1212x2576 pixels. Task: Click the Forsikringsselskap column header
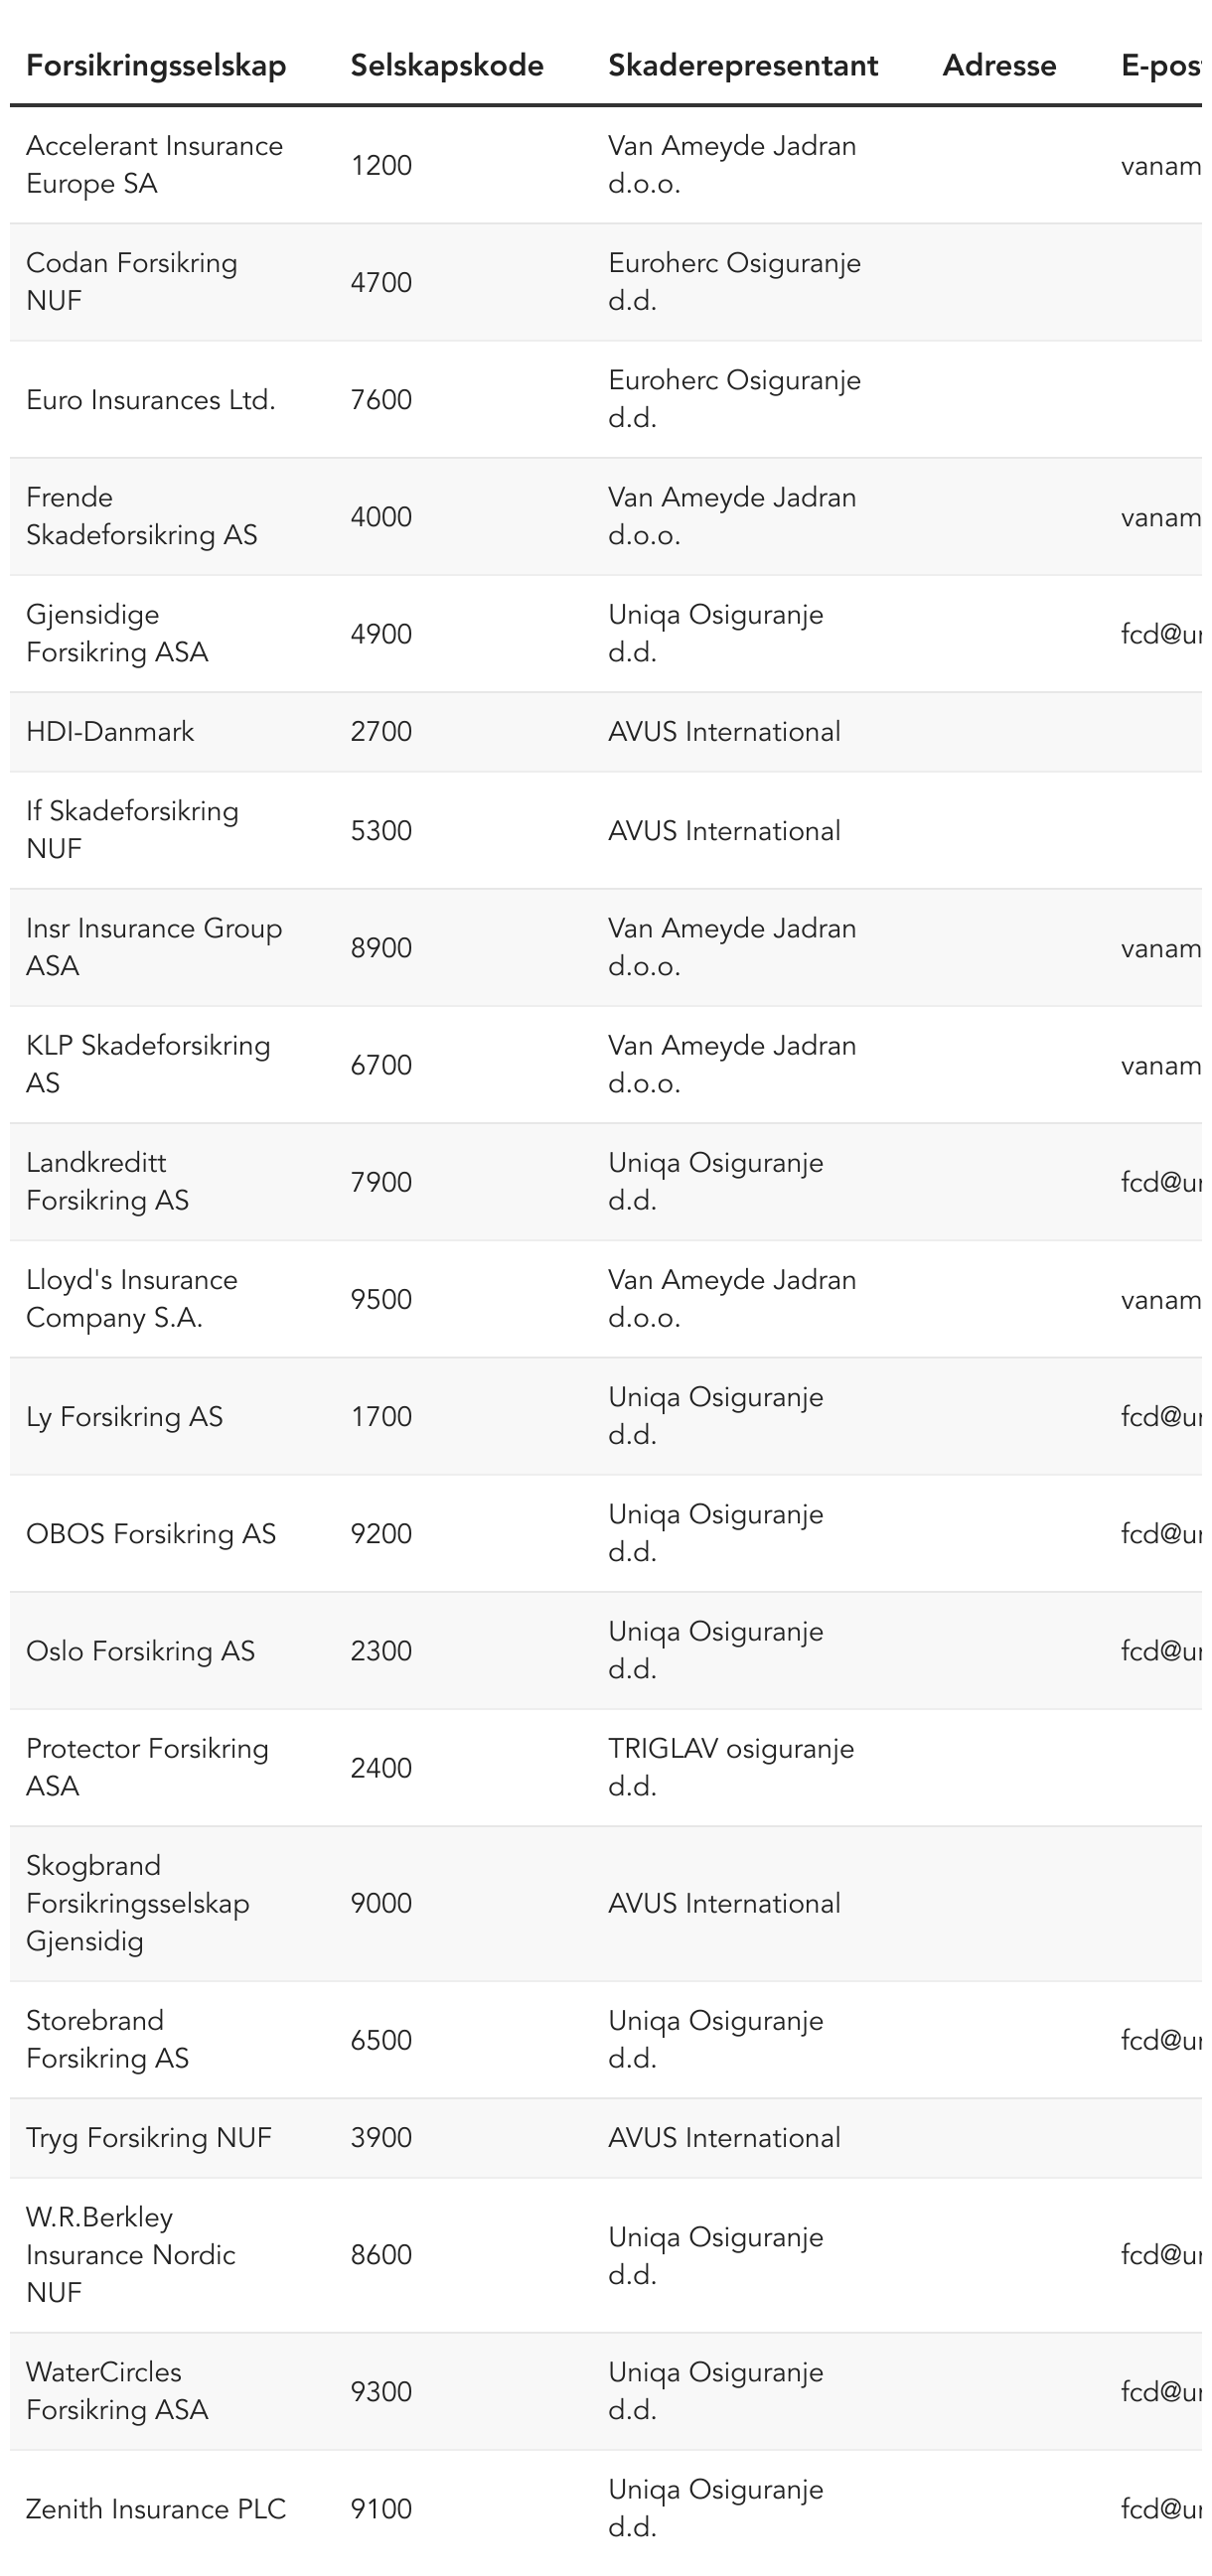(x=156, y=66)
